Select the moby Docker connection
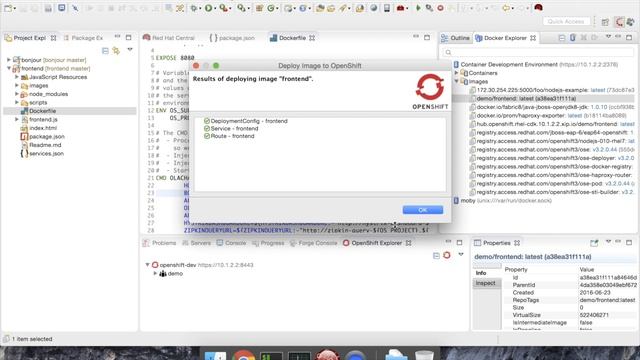The width and height of the screenshot is (640, 360). pyautogui.click(x=502, y=200)
